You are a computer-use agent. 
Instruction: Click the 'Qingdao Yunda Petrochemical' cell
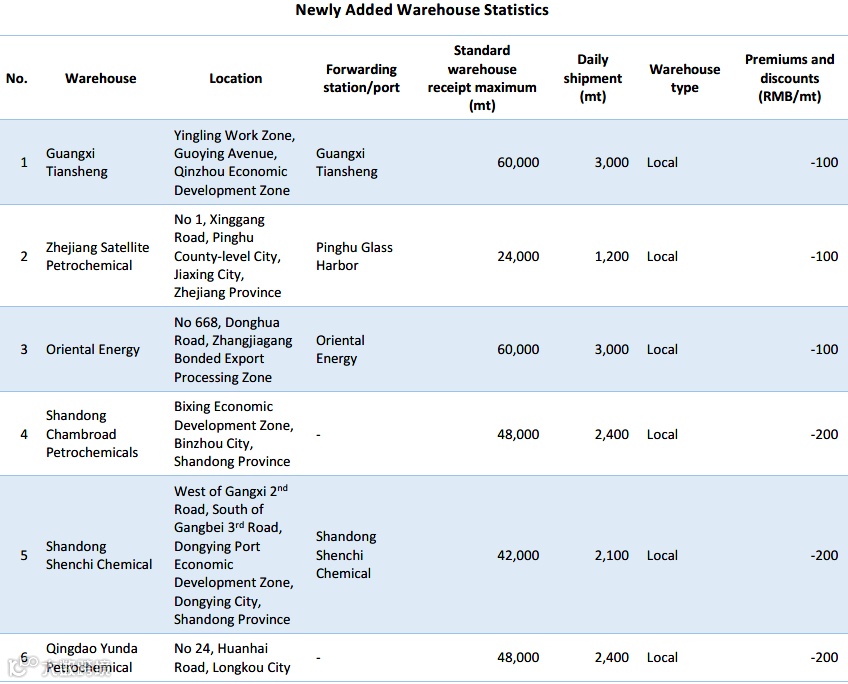91,658
